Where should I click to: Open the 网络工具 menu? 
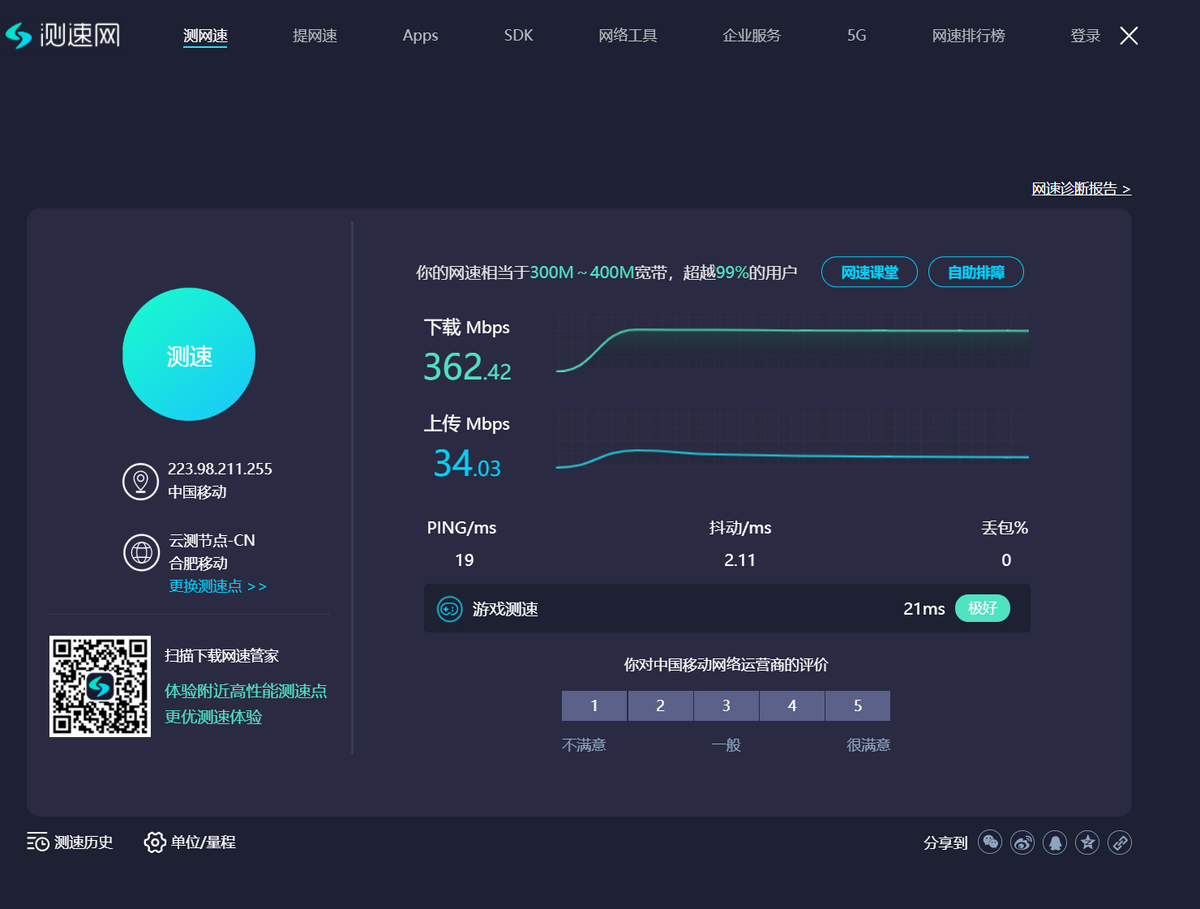click(628, 36)
